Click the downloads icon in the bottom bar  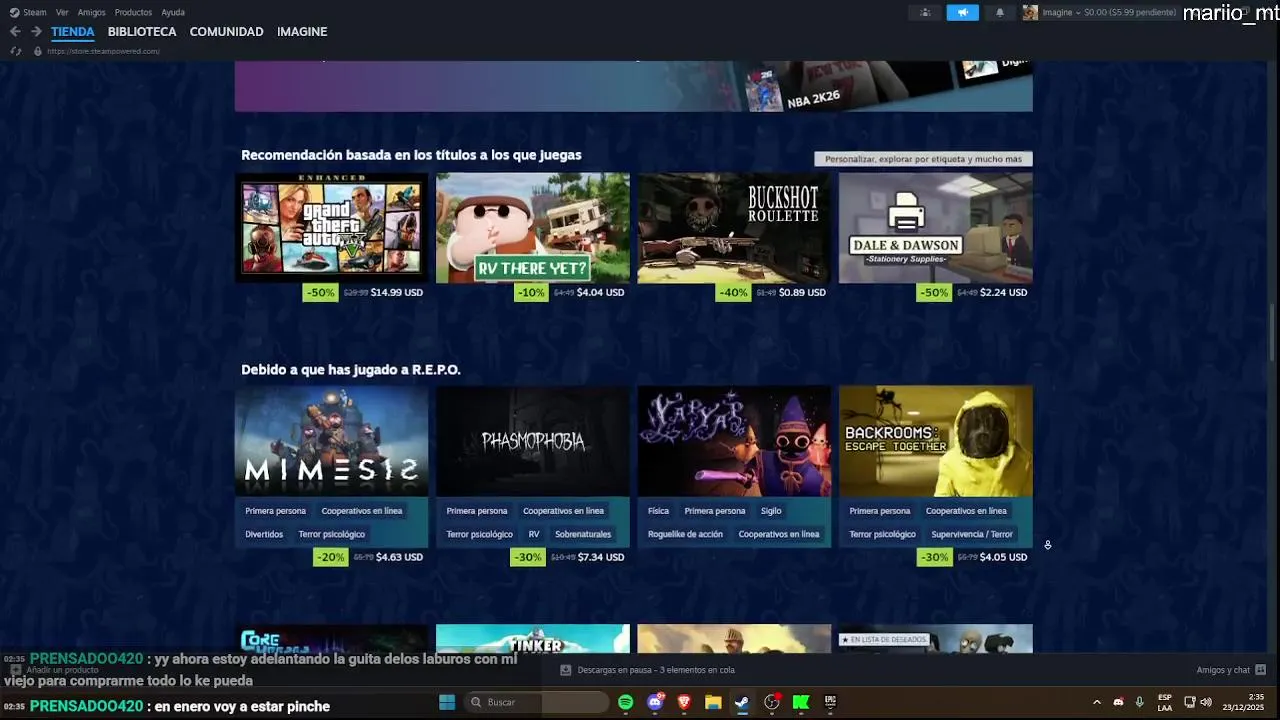[566, 670]
